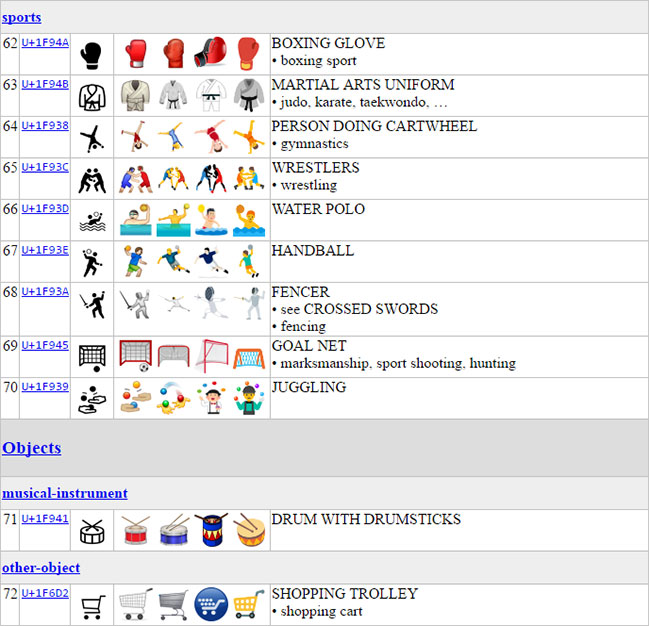649x626 pixels.
Task: Click the blue circular shopping cart emoji
Action: [x=211, y=604]
